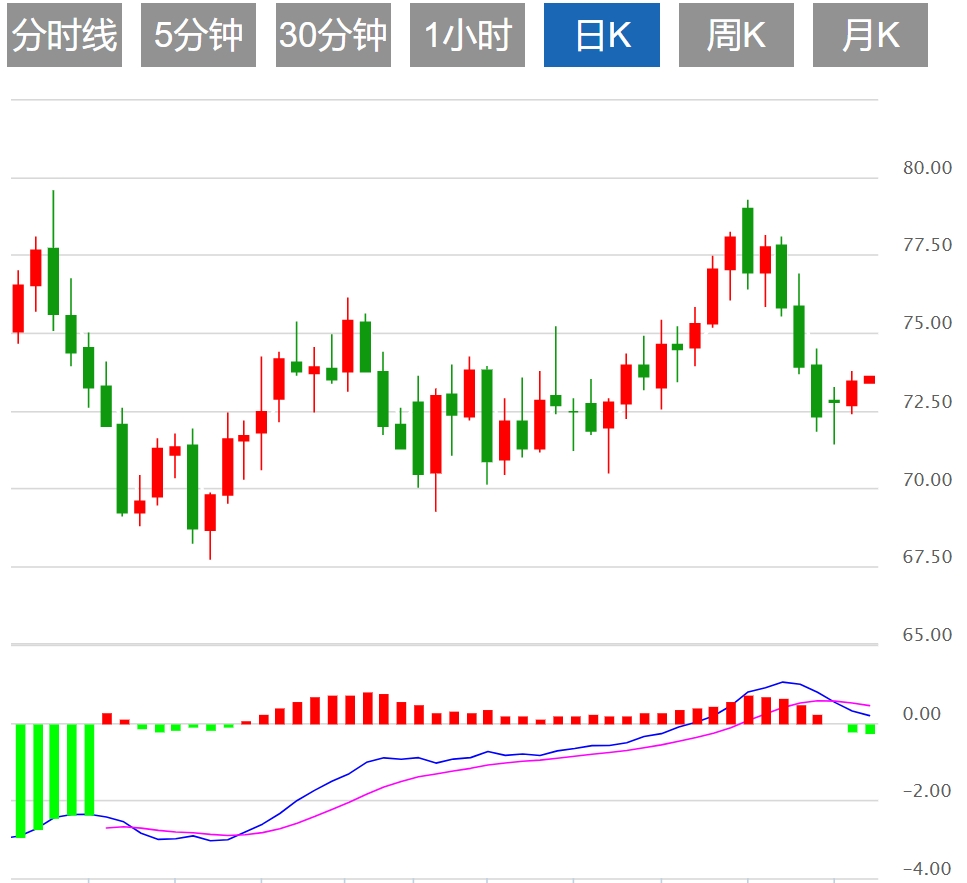The image size is (967, 883).
Task: Click the first green MACD histogram bar
Action: point(20,781)
